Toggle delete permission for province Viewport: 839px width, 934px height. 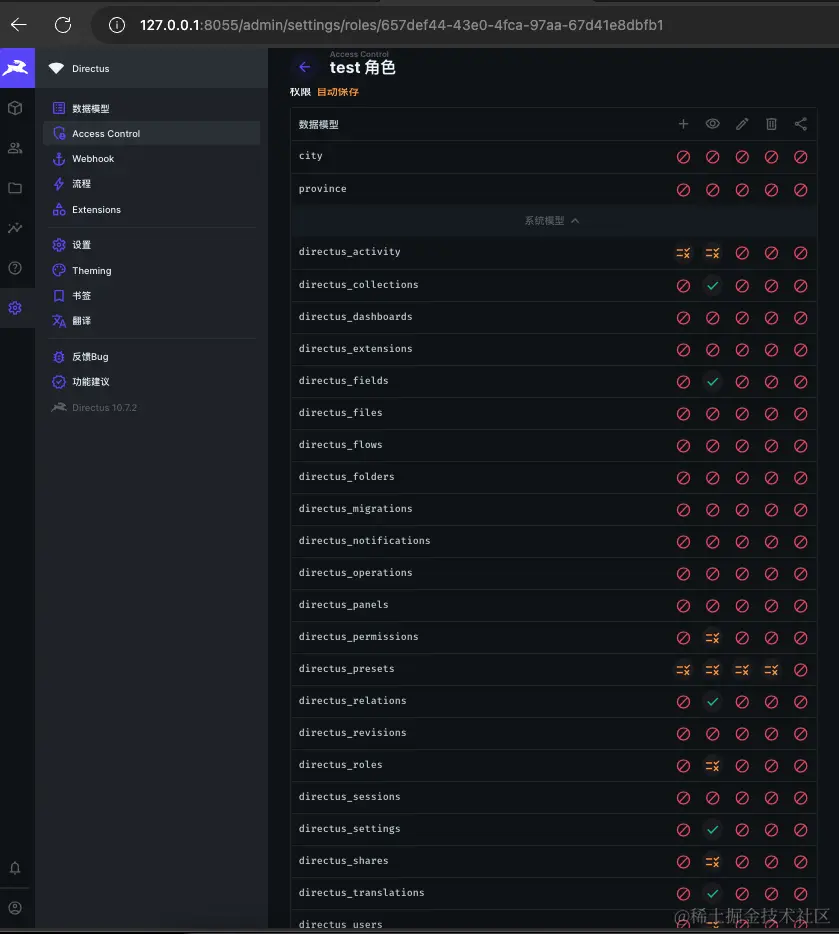(x=771, y=189)
